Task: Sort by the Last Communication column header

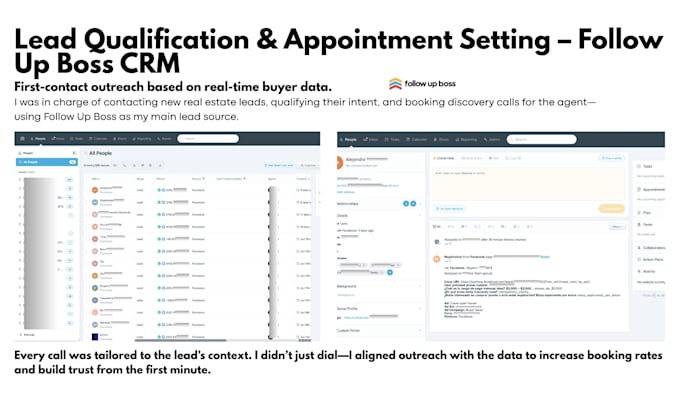Action: click(231, 179)
